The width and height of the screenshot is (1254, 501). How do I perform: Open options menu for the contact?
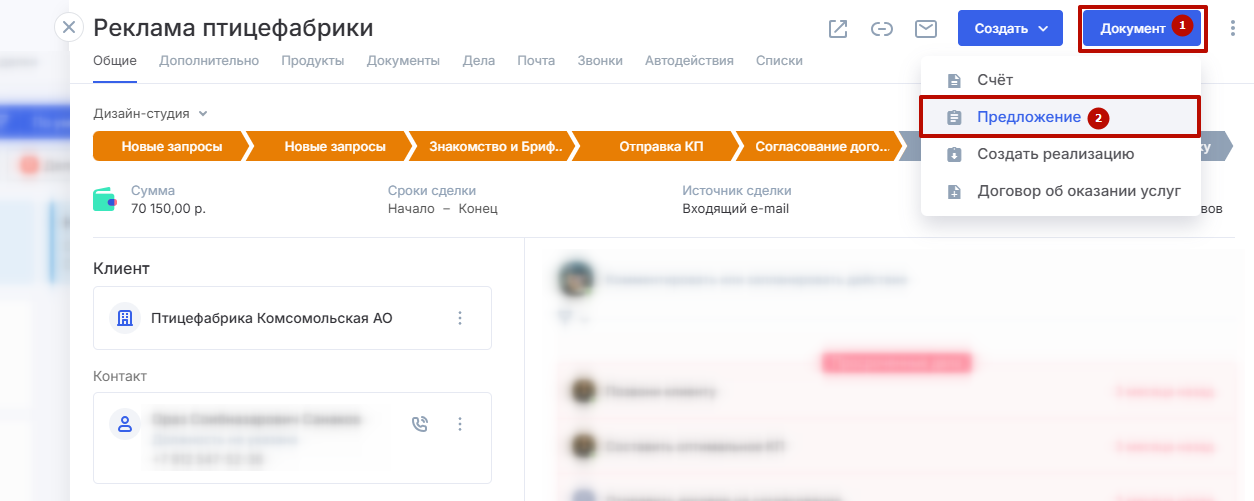coord(460,424)
